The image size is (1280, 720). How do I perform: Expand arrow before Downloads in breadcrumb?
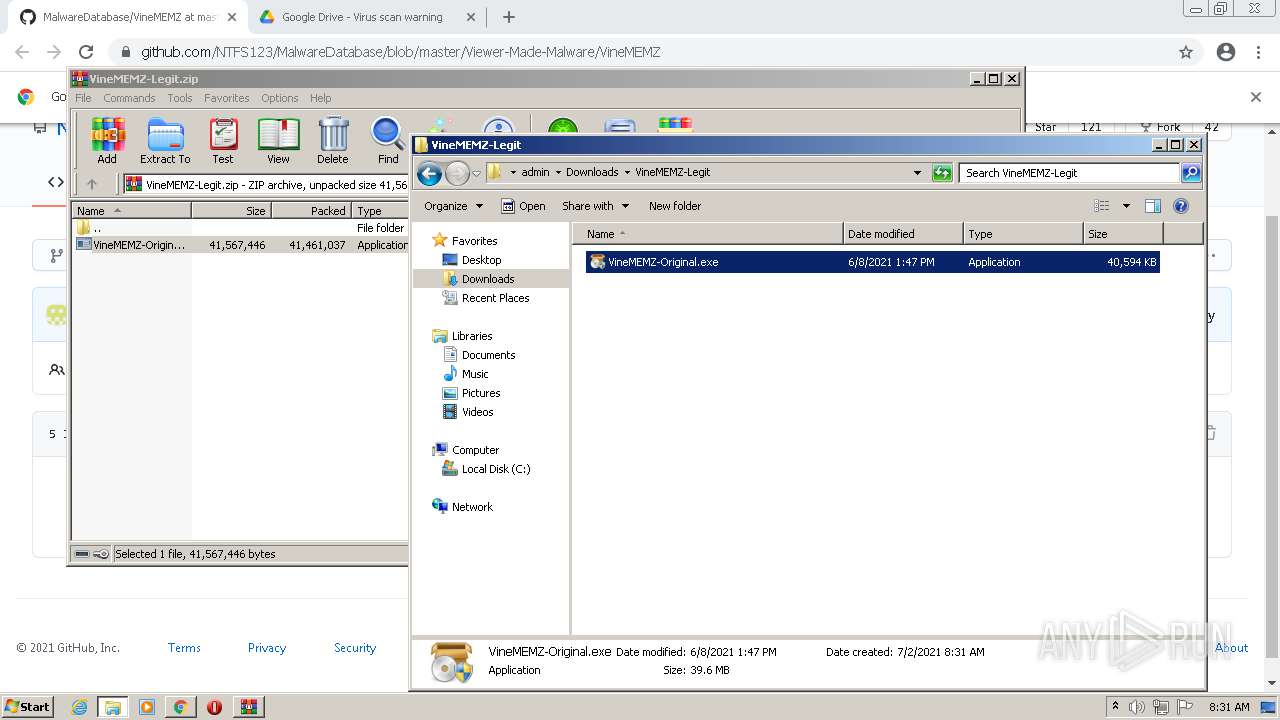tap(558, 172)
